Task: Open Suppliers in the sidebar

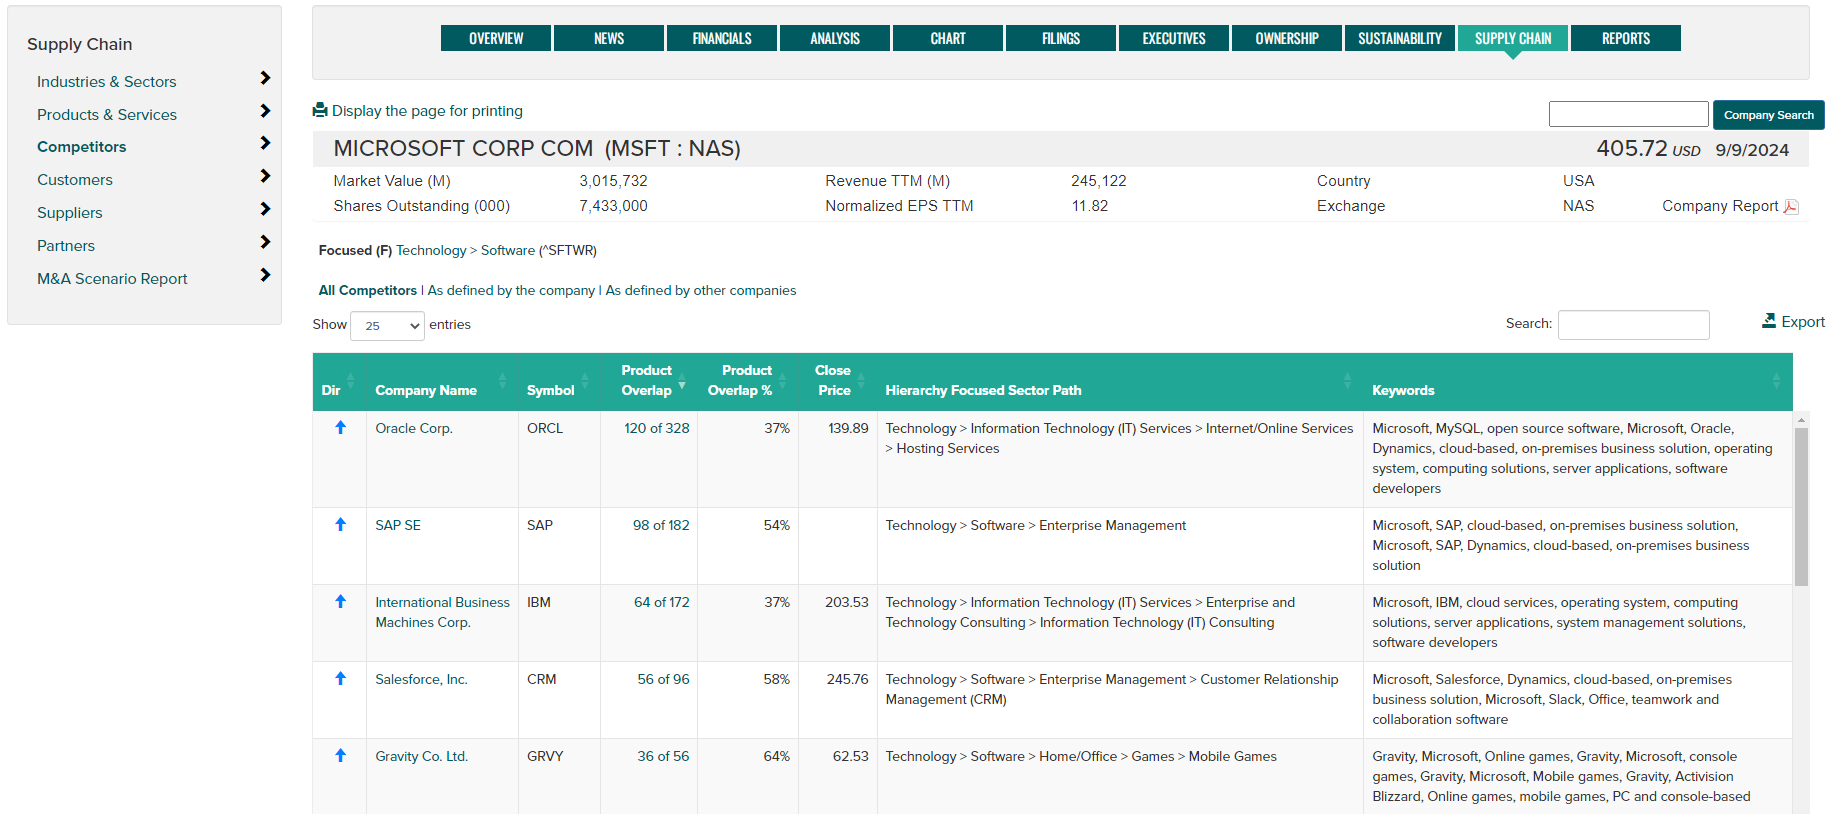Action: (70, 213)
